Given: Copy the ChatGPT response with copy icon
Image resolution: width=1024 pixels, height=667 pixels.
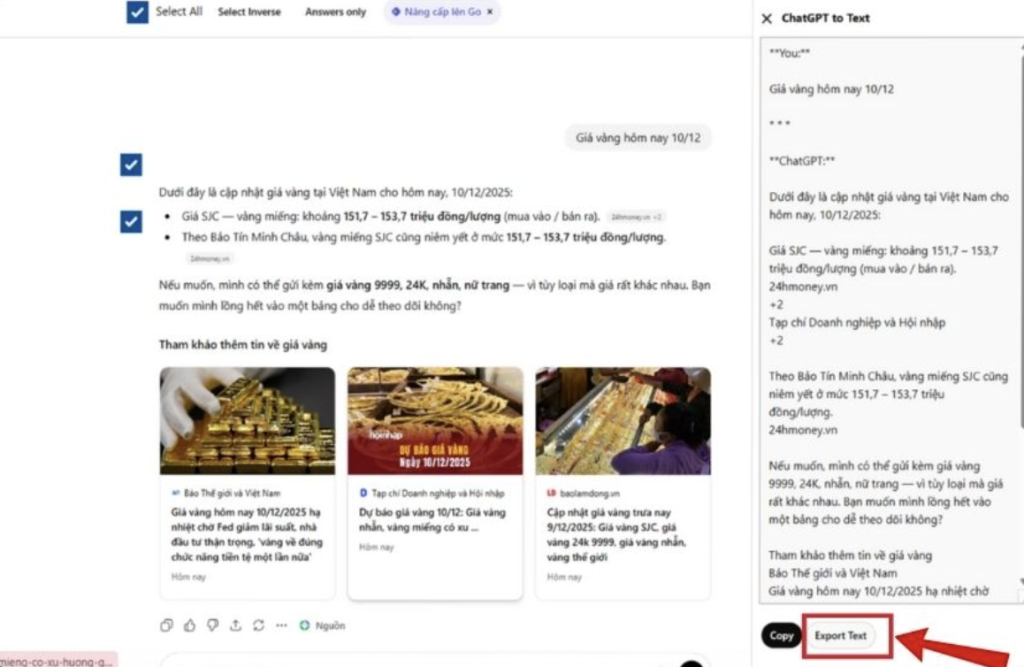Looking at the screenshot, I should tap(167, 625).
